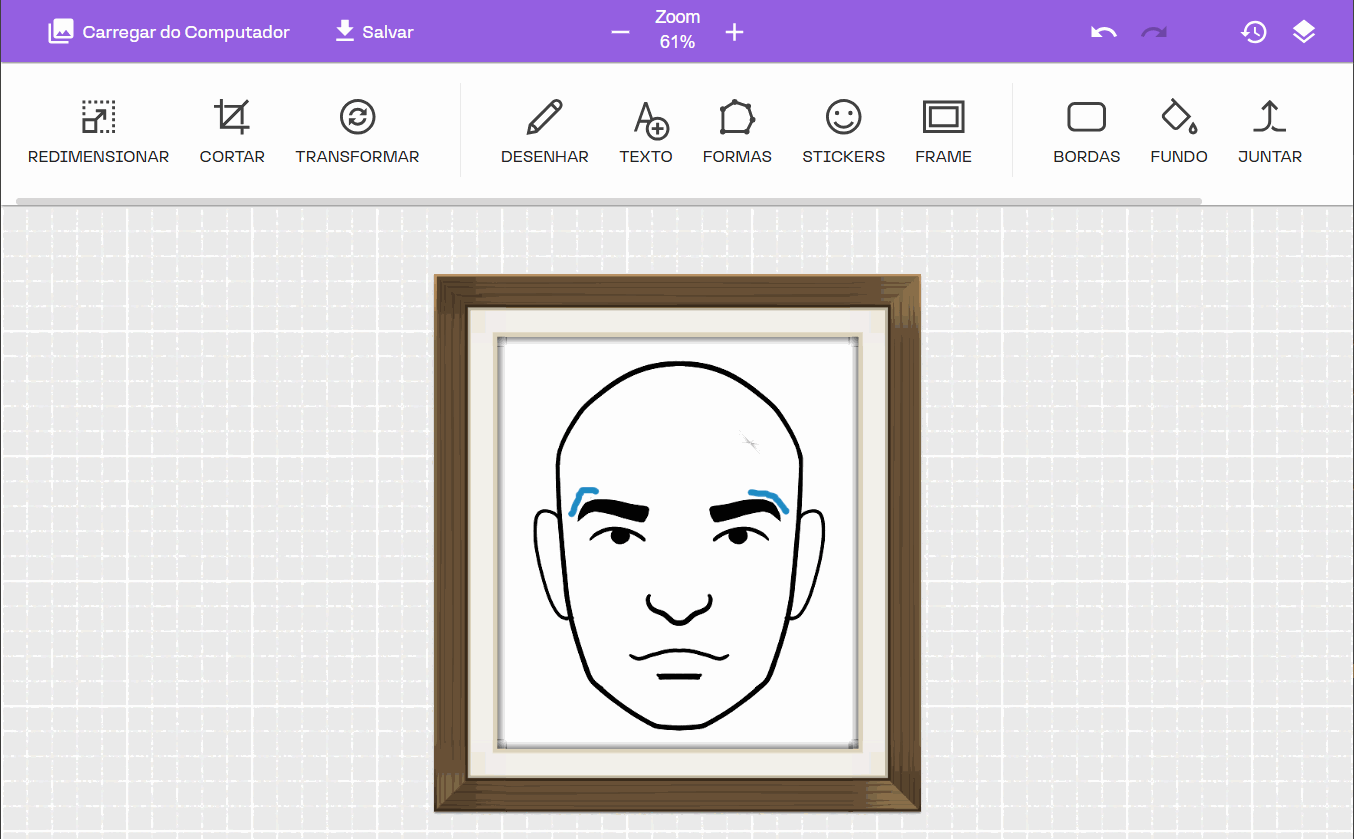This screenshot has width=1354, height=839.
Task: Click the horizontal toolbar scrollbar
Action: click(608, 201)
